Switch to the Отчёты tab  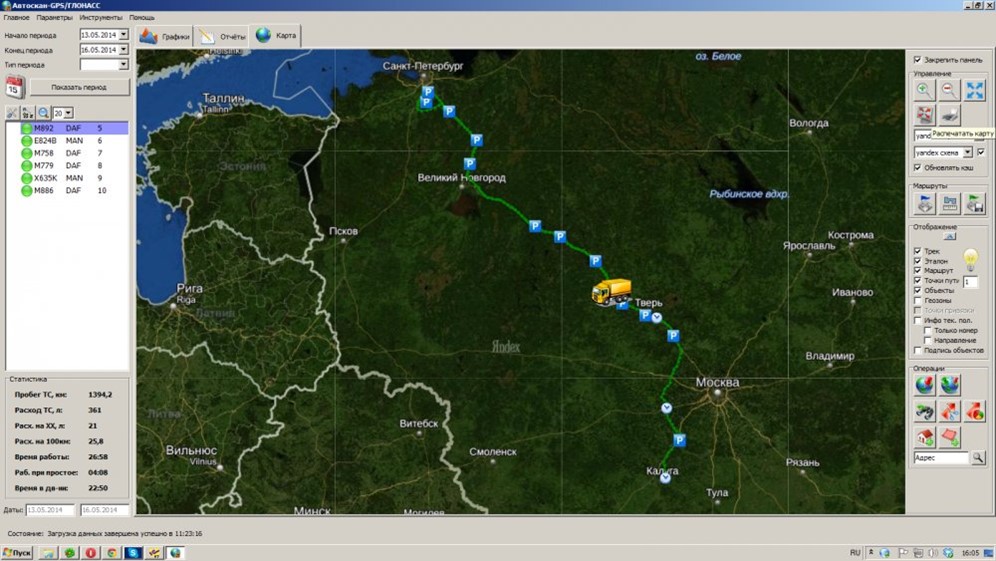pyautogui.click(x=221, y=36)
